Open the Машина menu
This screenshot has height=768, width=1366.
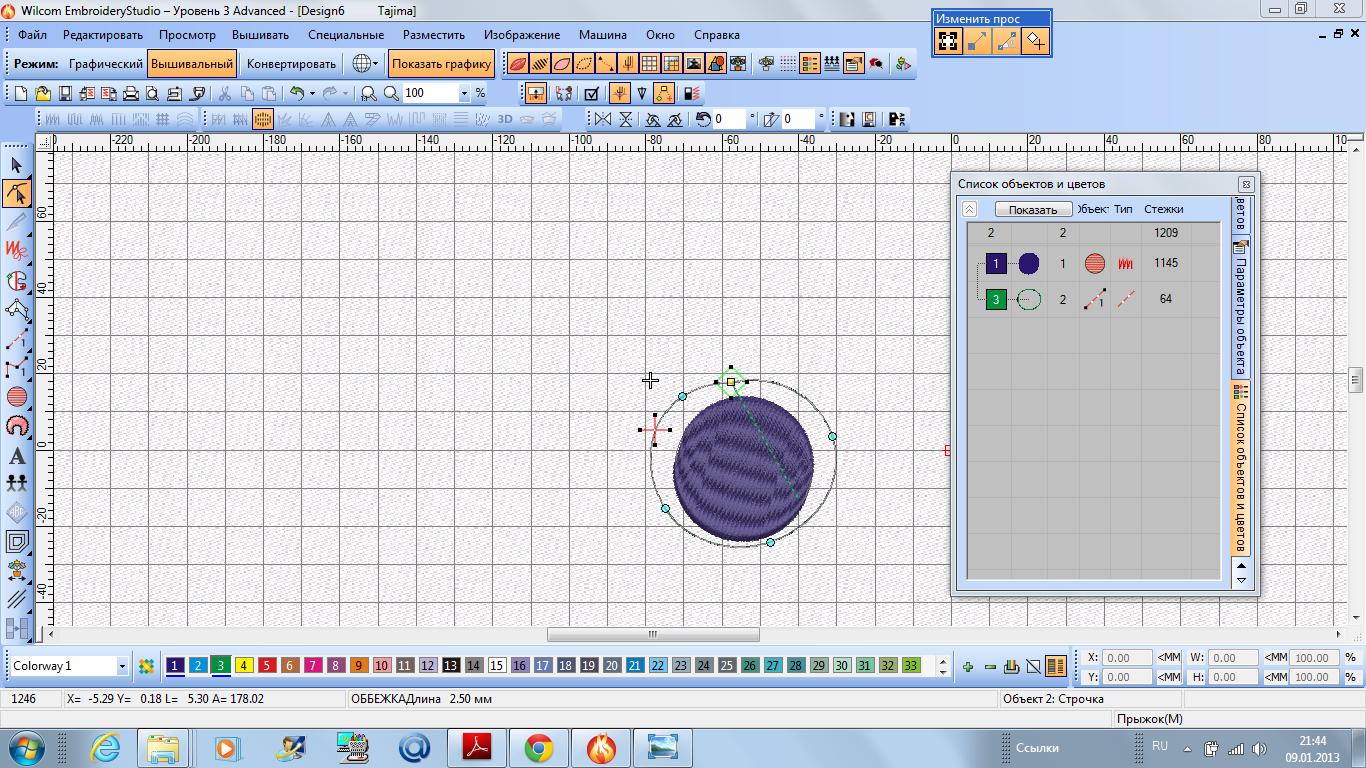pyautogui.click(x=603, y=35)
